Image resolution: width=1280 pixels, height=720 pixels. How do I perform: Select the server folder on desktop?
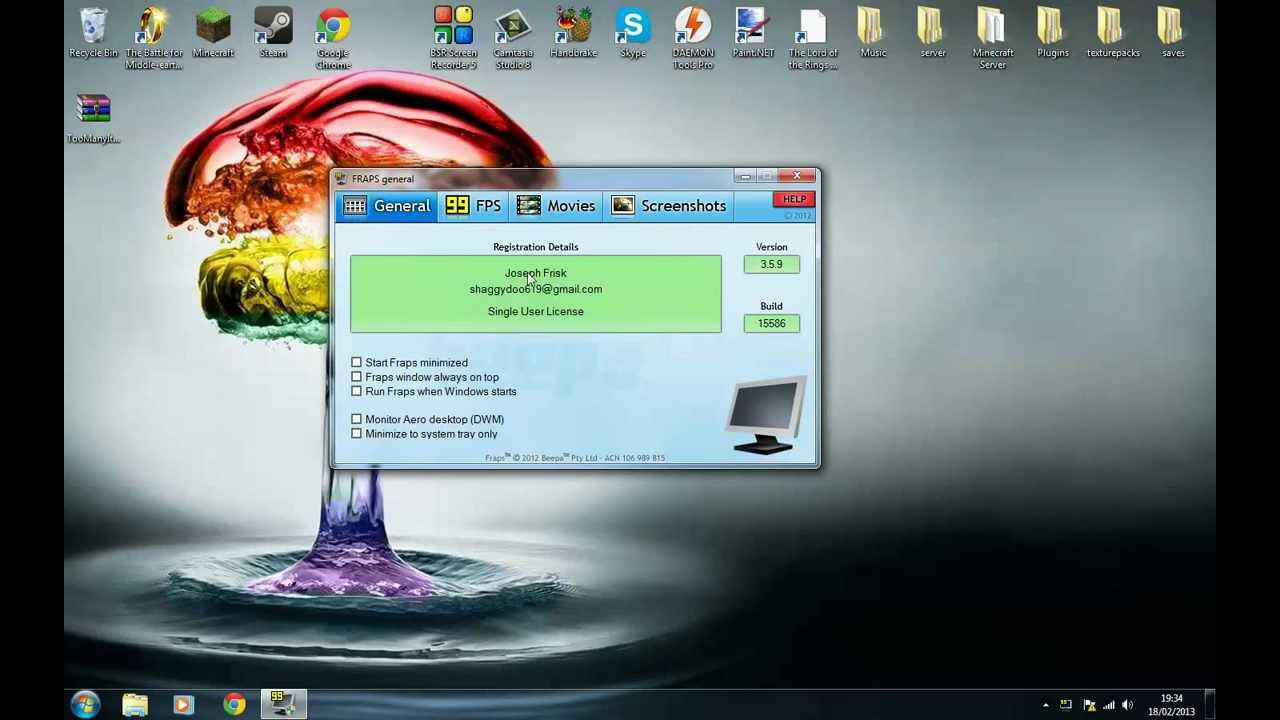(x=933, y=33)
